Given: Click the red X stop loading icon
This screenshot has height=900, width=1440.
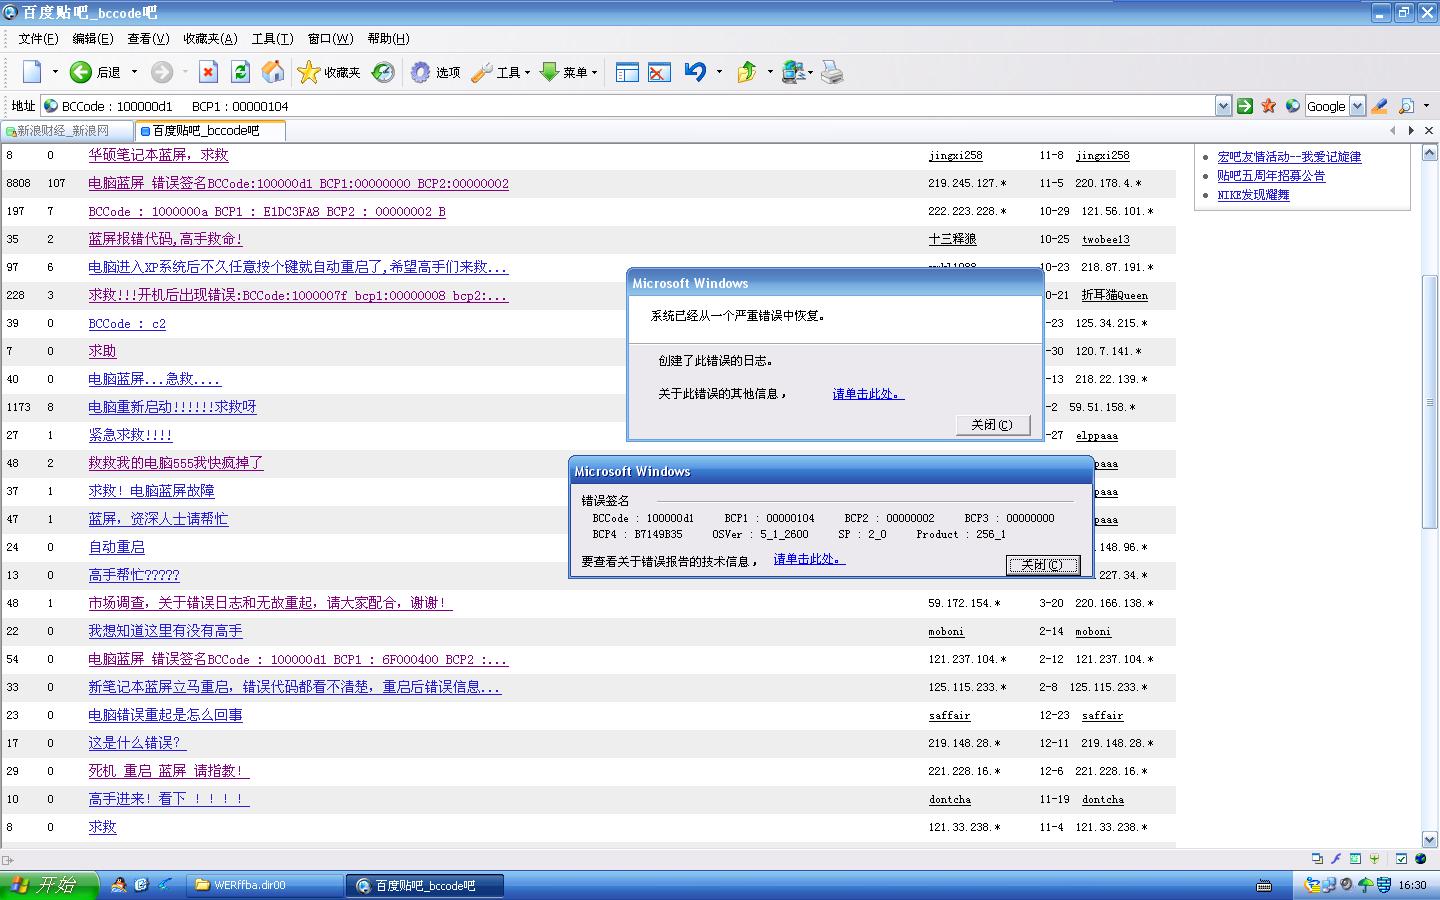Looking at the screenshot, I should [208, 72].
